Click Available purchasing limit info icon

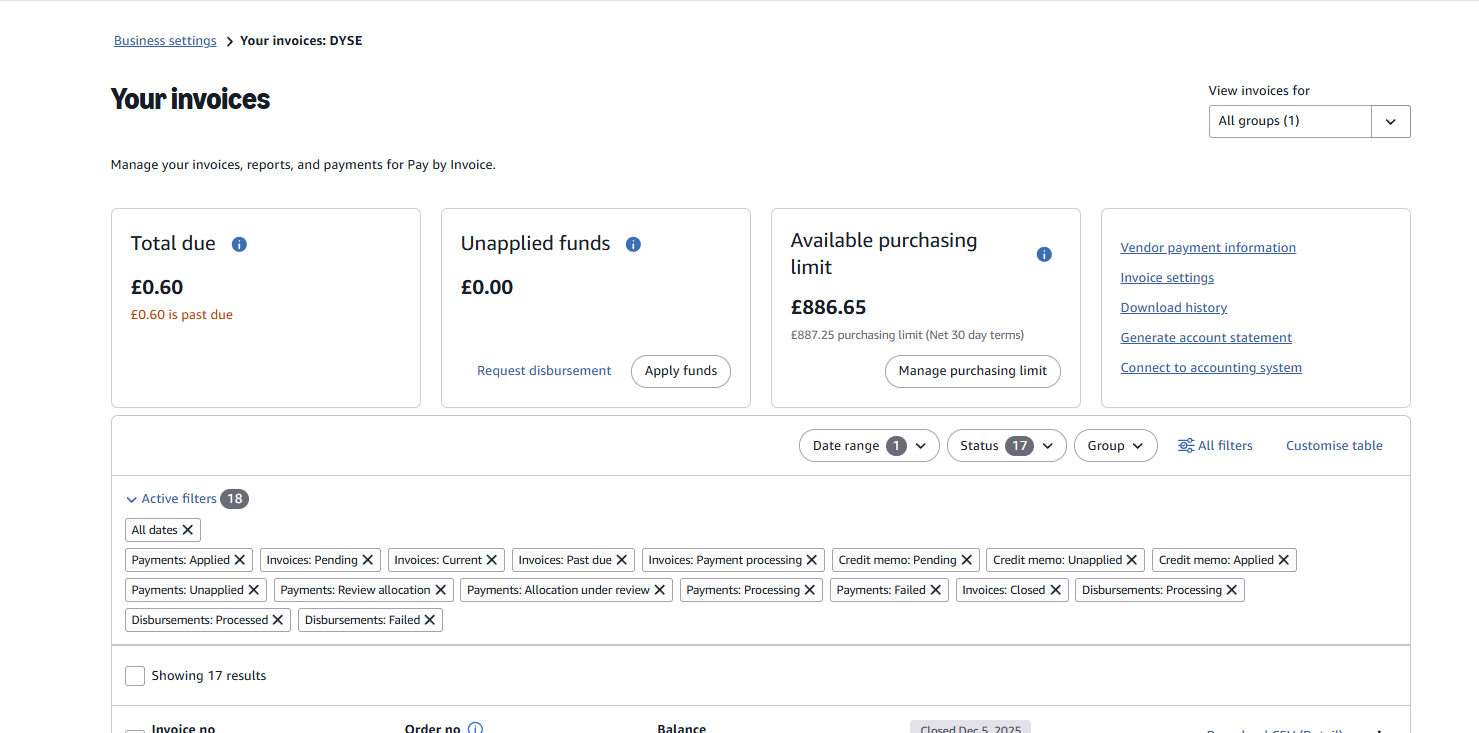(x=1044, y=254)
